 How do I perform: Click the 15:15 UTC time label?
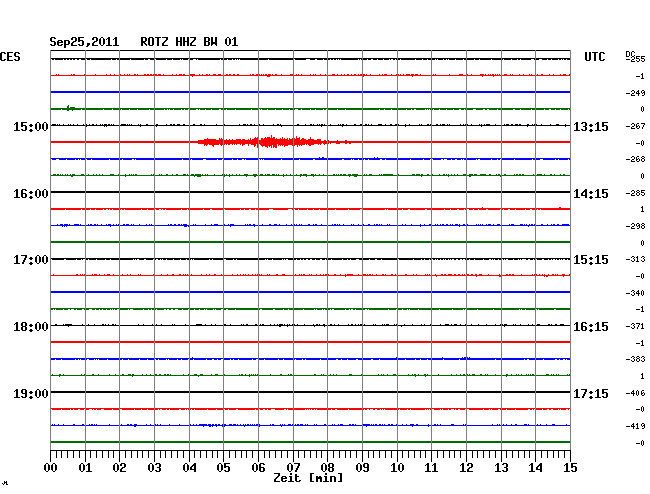tap(591, 260)
